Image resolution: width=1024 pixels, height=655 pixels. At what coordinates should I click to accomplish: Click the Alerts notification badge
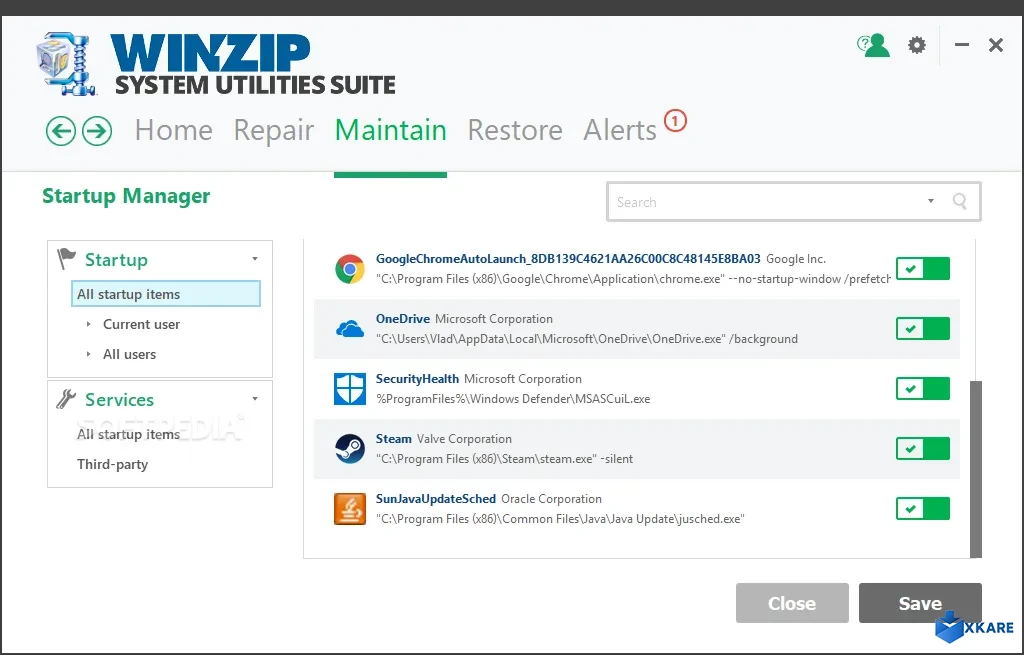pos(675,121)
